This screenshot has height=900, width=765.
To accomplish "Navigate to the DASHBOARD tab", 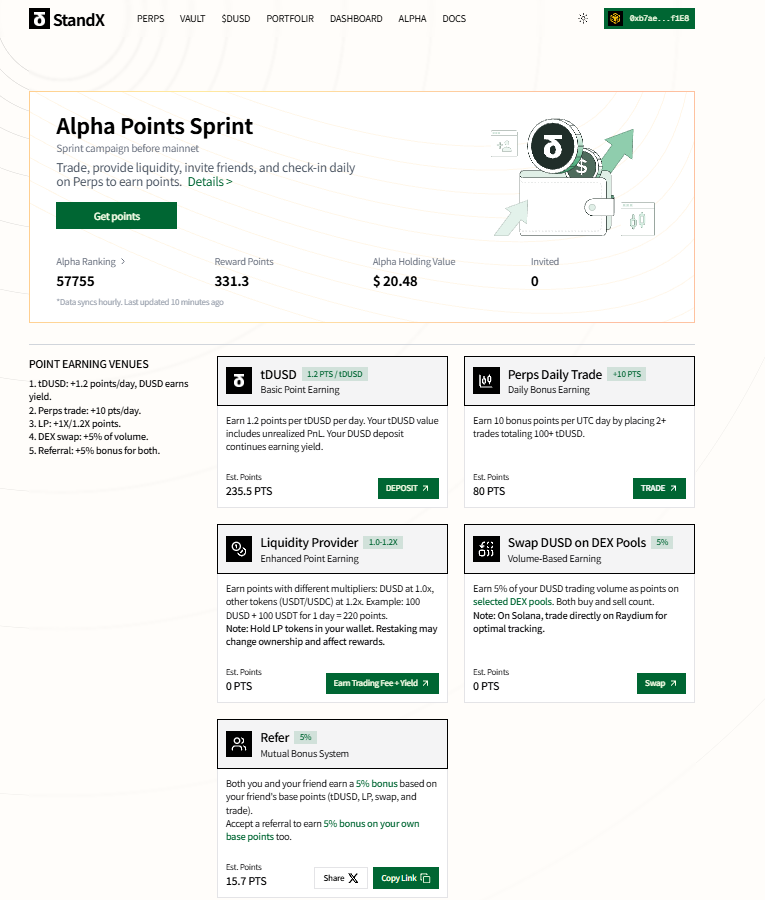I will tap(356, 19).
